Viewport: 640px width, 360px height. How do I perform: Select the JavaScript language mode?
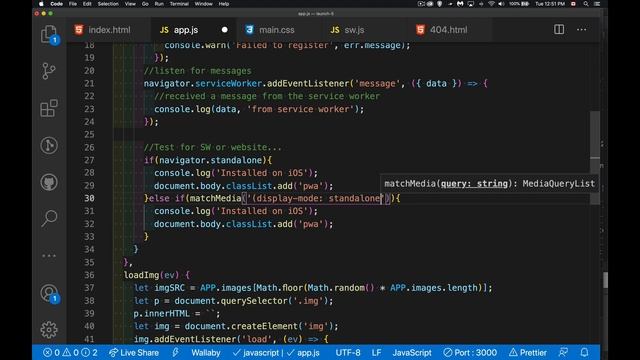coord(412,353)
